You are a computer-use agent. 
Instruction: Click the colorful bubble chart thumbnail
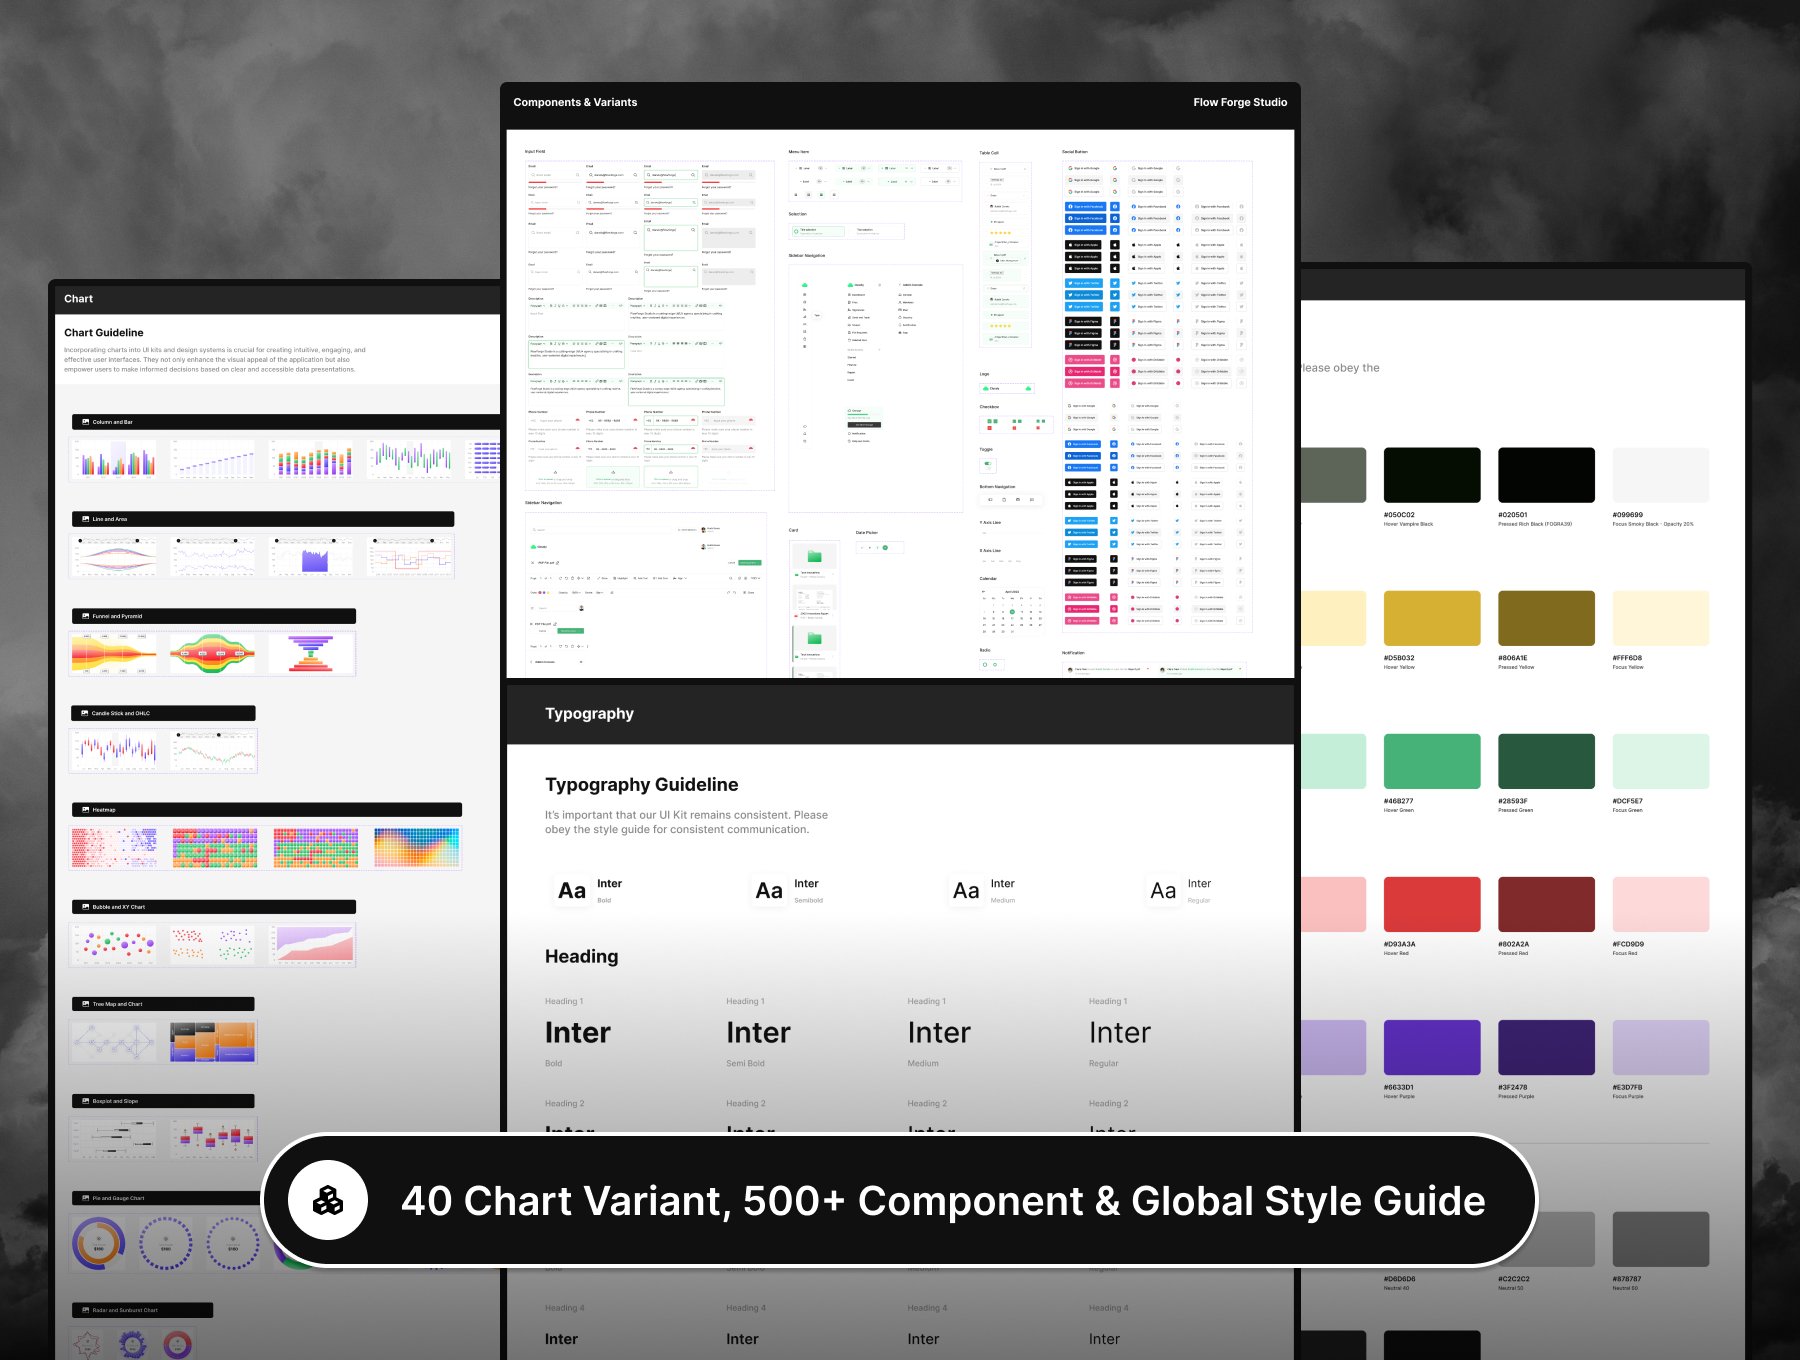[114, 945]
